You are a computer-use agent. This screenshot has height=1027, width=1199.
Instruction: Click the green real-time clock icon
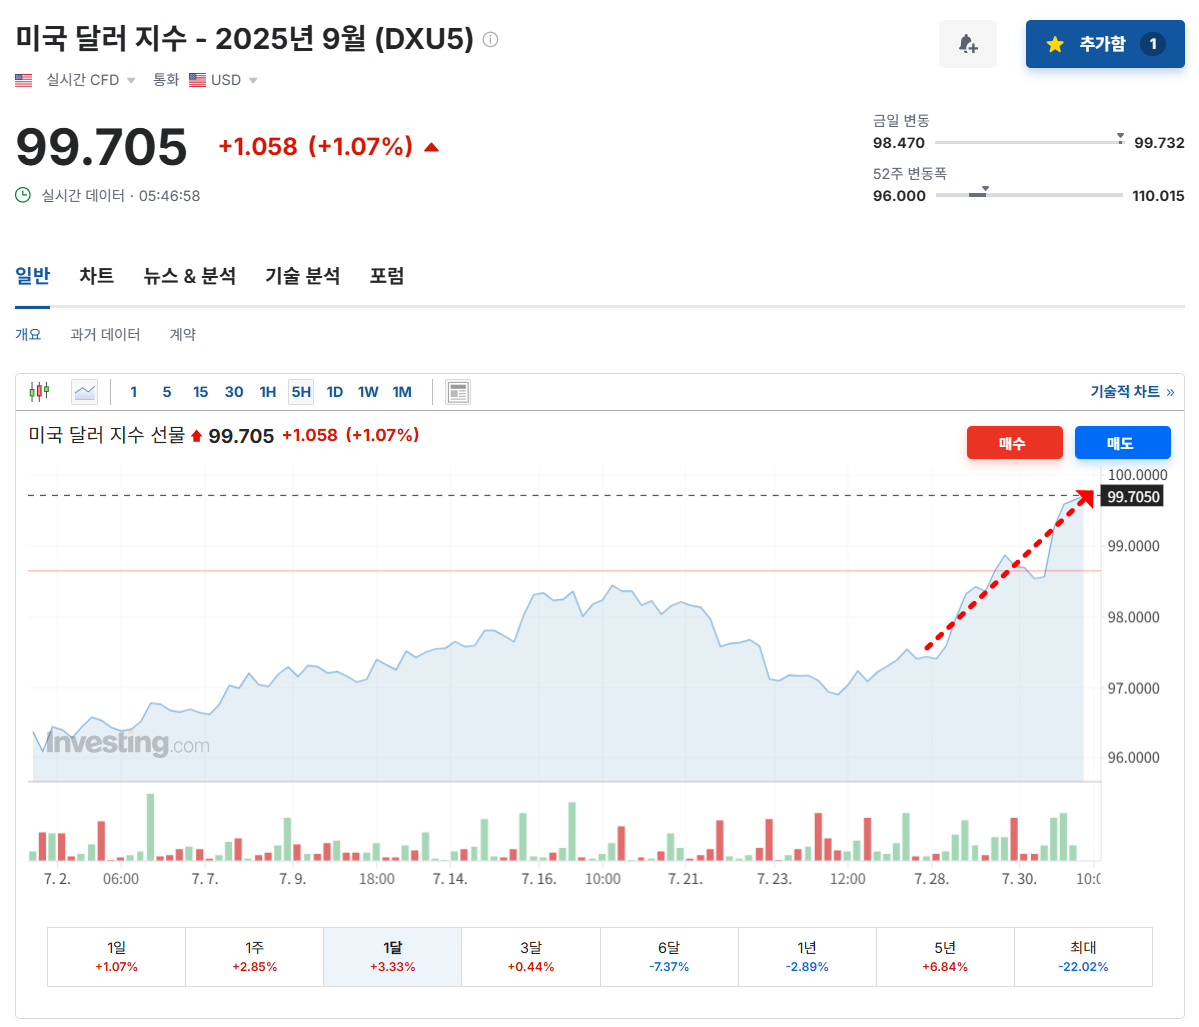[21, 195]
